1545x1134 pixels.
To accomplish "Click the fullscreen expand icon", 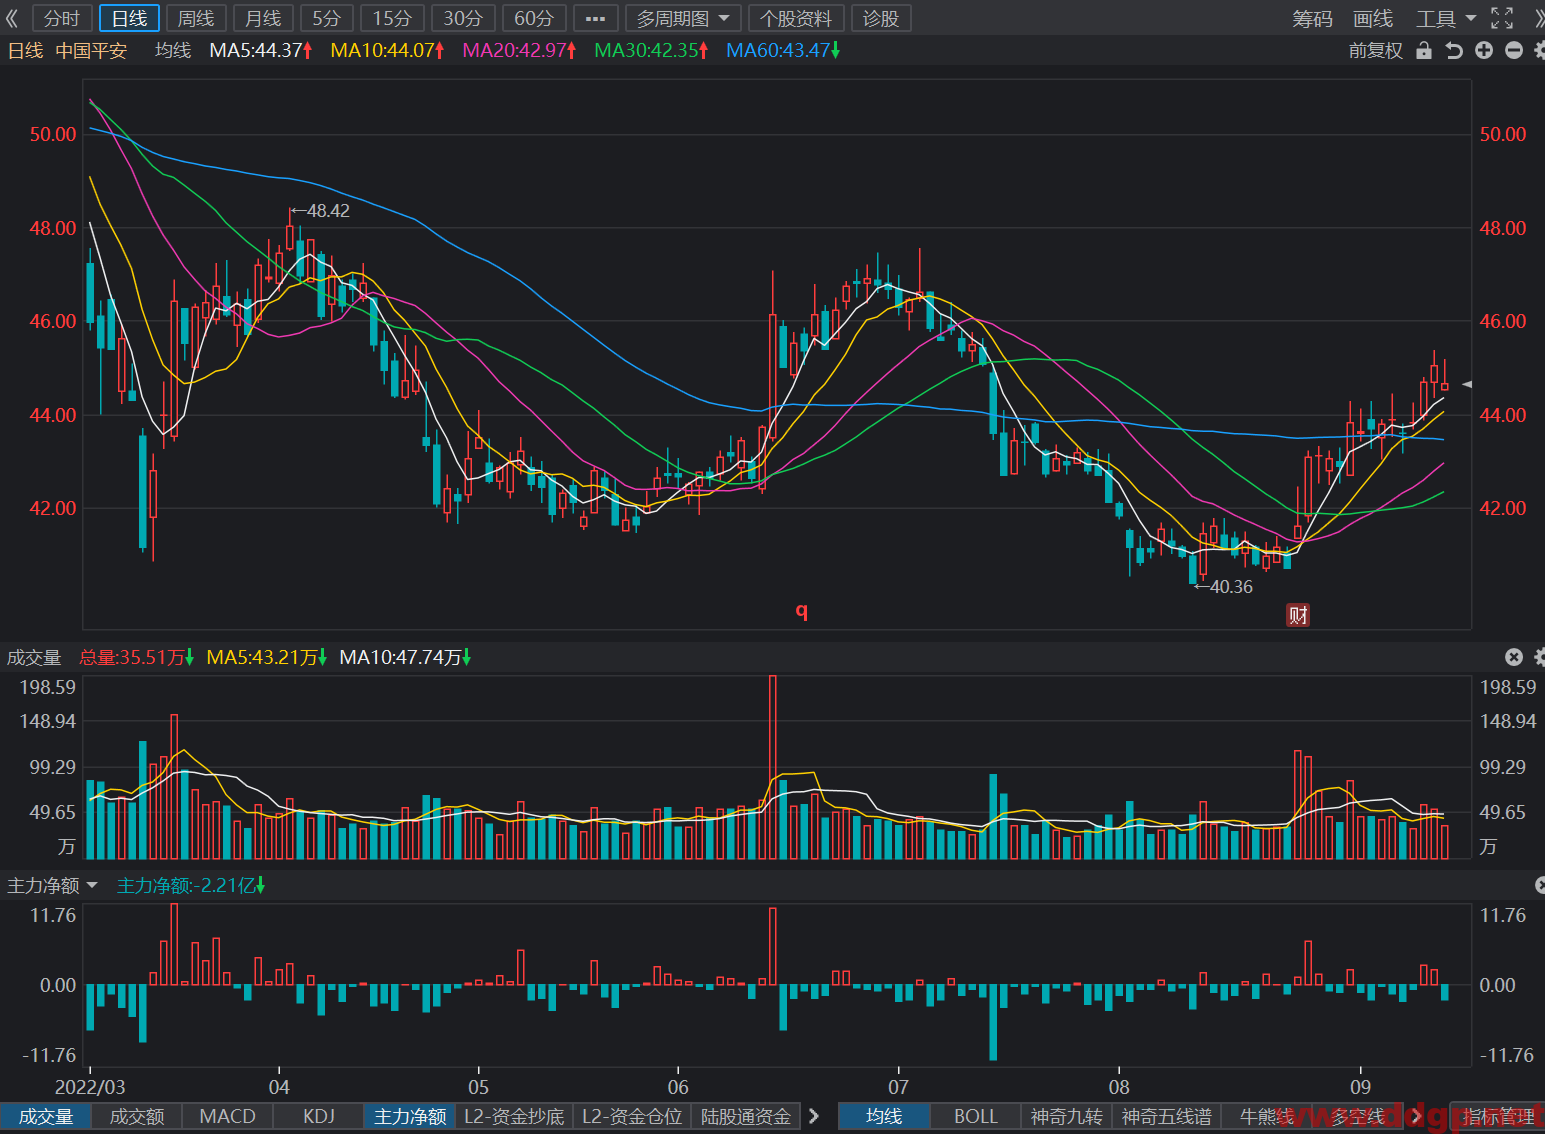I will click(x=1502, y=18).
